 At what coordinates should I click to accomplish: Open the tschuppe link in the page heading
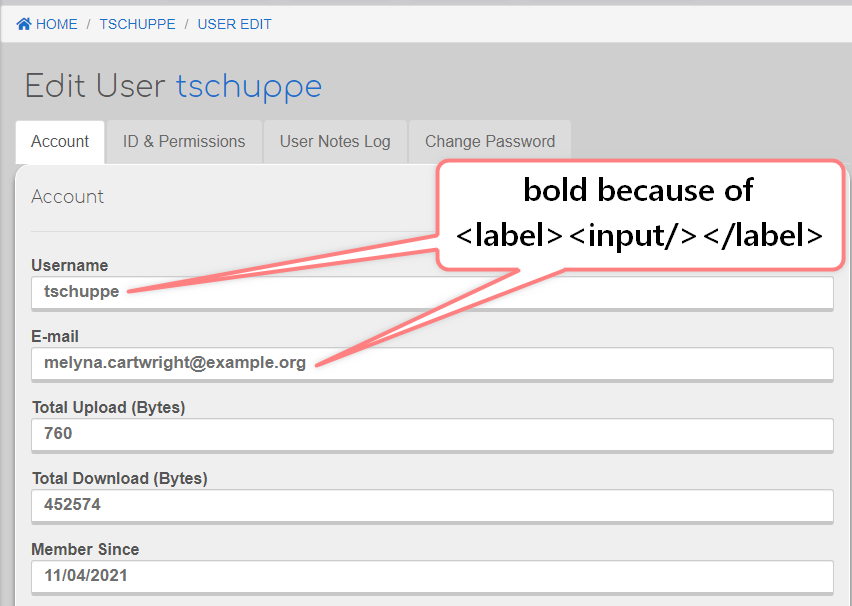(x=249, y=86)
